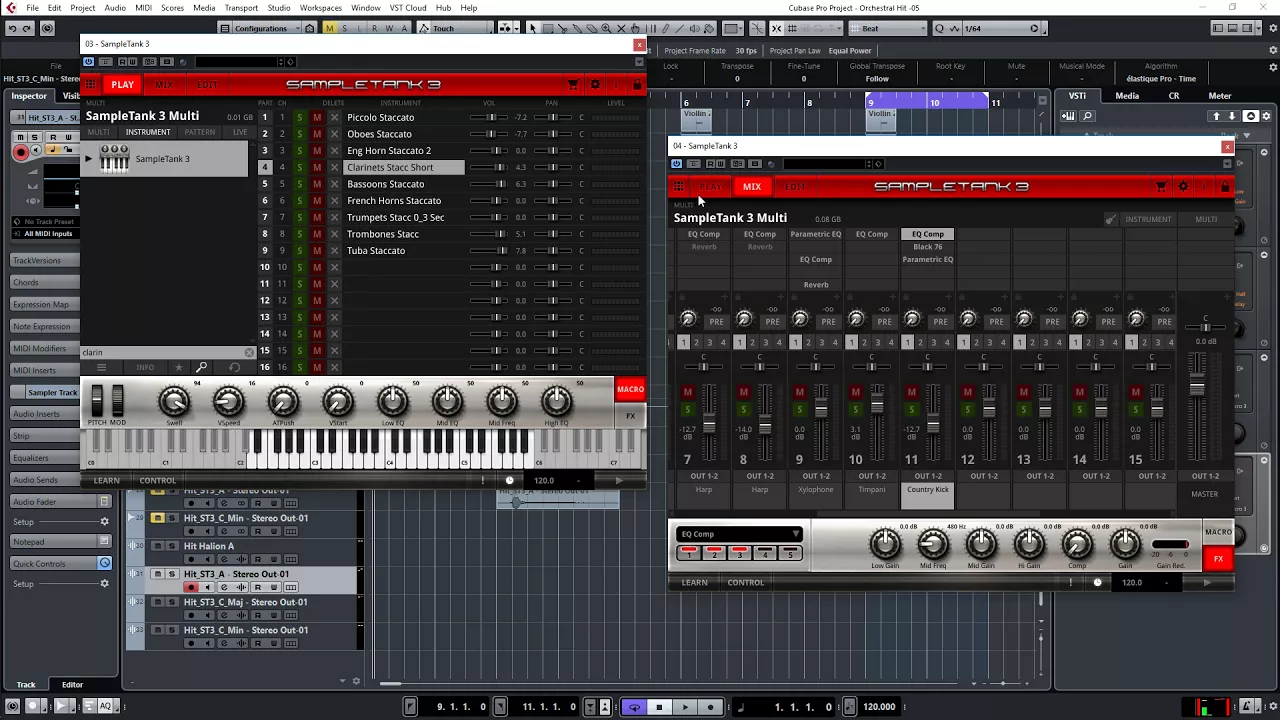
Task: Open shop cart icon in 03 SampleTank window
Action: (573, 85)
